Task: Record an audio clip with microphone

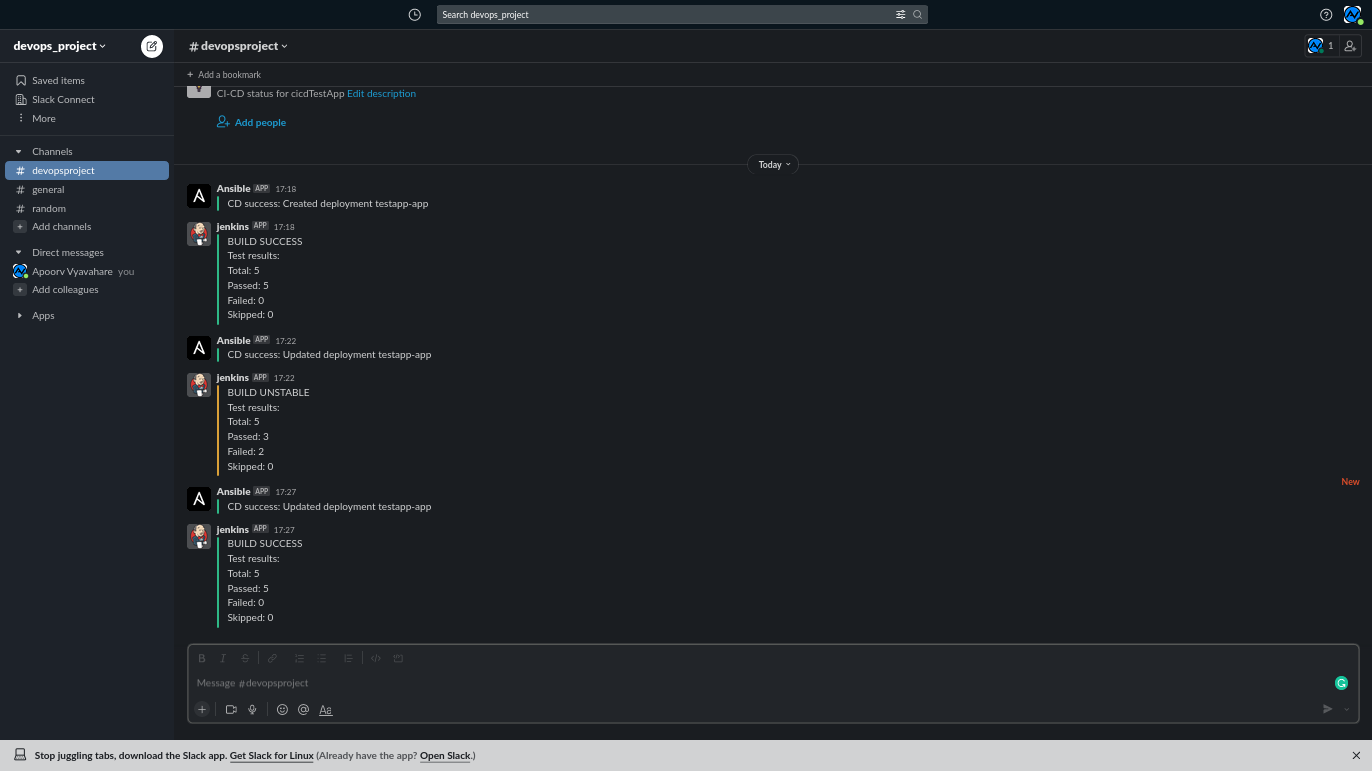Action: point(252,709)
